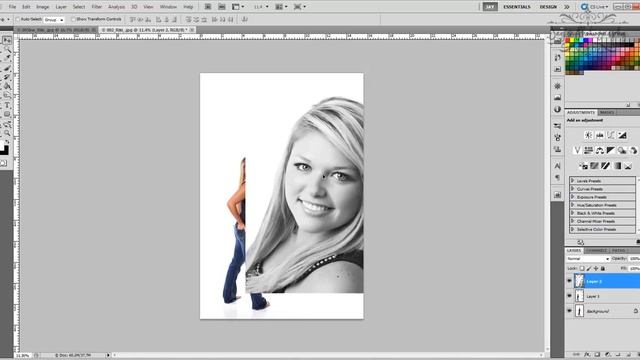Screen dimensions: 640x360
Task: Expand Exposure Presets list
Action: coord(573,197)
